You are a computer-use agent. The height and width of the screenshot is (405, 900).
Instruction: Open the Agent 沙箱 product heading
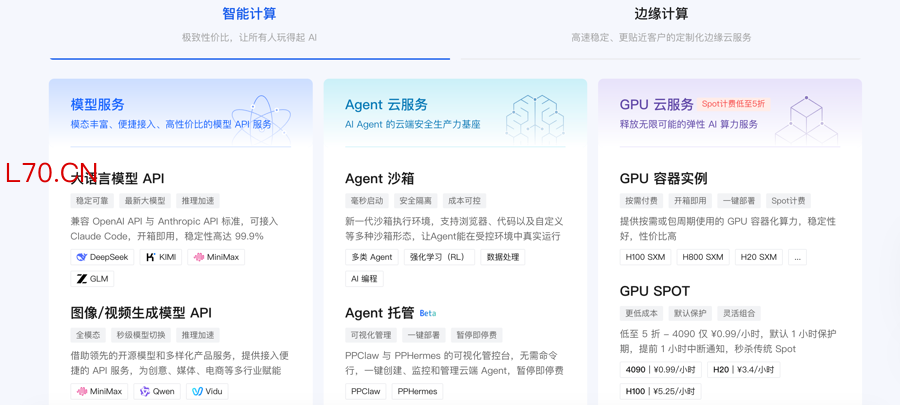point(379,178)
